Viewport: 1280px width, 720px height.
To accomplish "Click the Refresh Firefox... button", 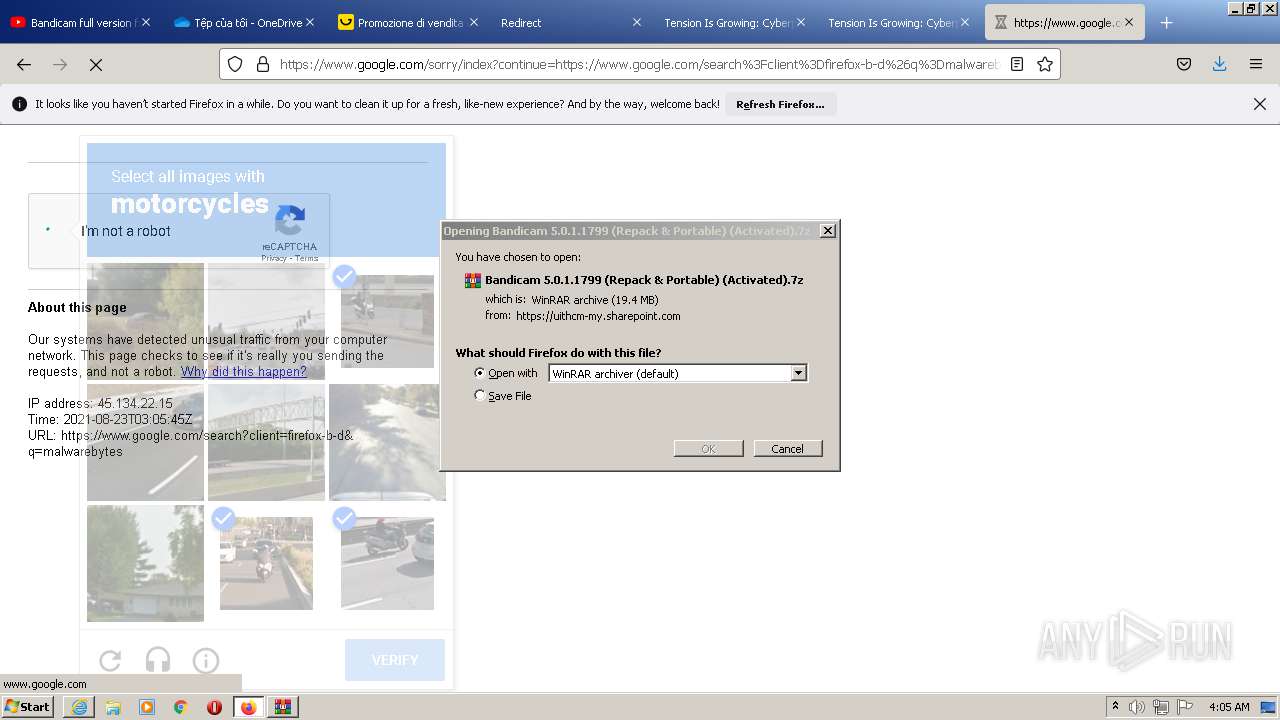I will 780,104.
